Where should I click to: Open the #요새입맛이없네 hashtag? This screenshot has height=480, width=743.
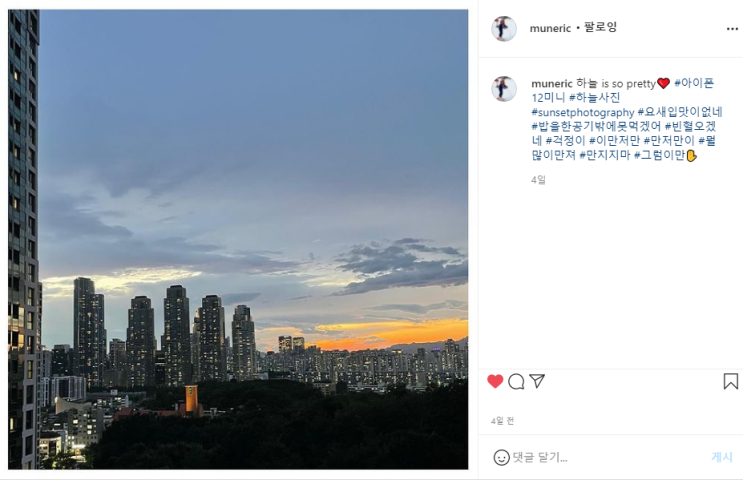click(x=680, y=112)
